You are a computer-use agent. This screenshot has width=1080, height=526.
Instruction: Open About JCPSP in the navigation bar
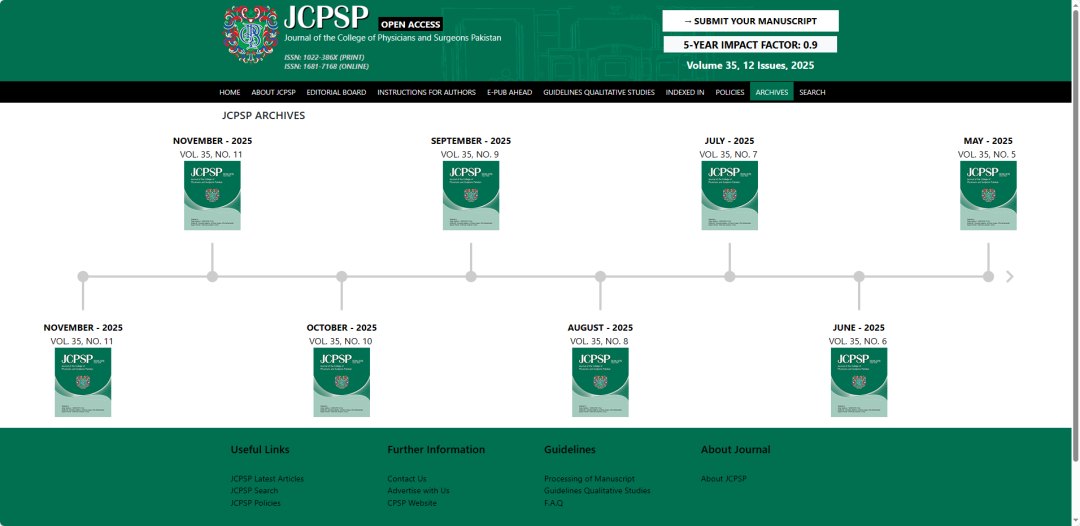point(273,92)
